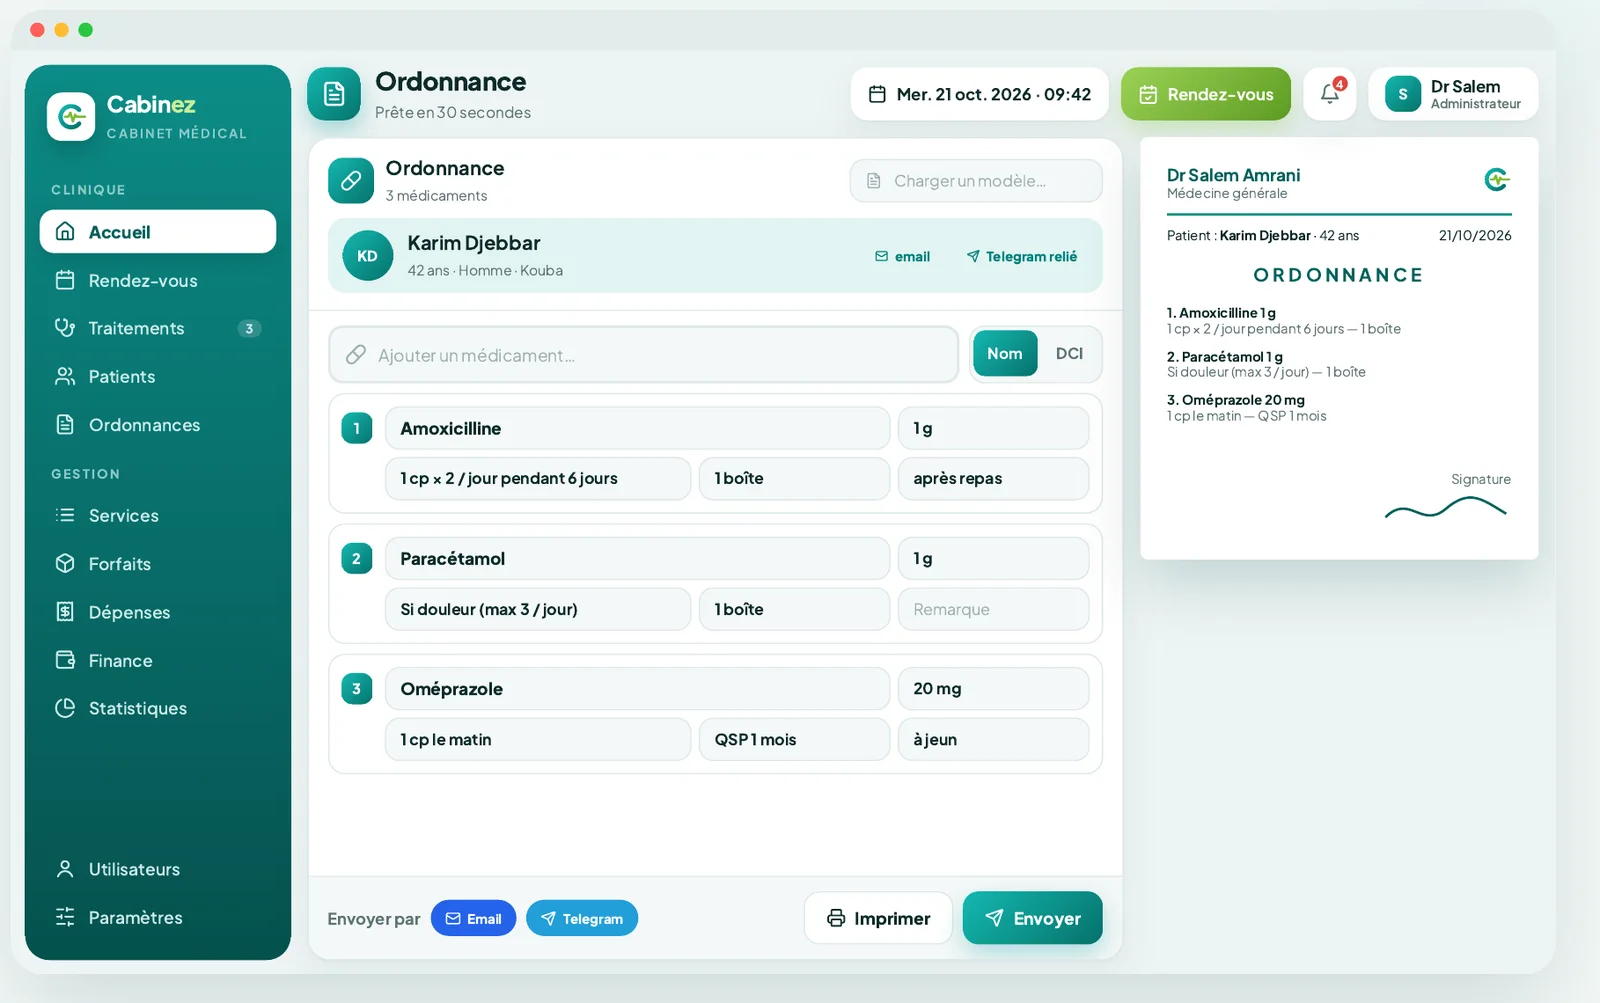Image resolution: width=1600 pixels, height=1003 pixels.
Task: Open Utilisateurs page
Action: coord(158,869)
